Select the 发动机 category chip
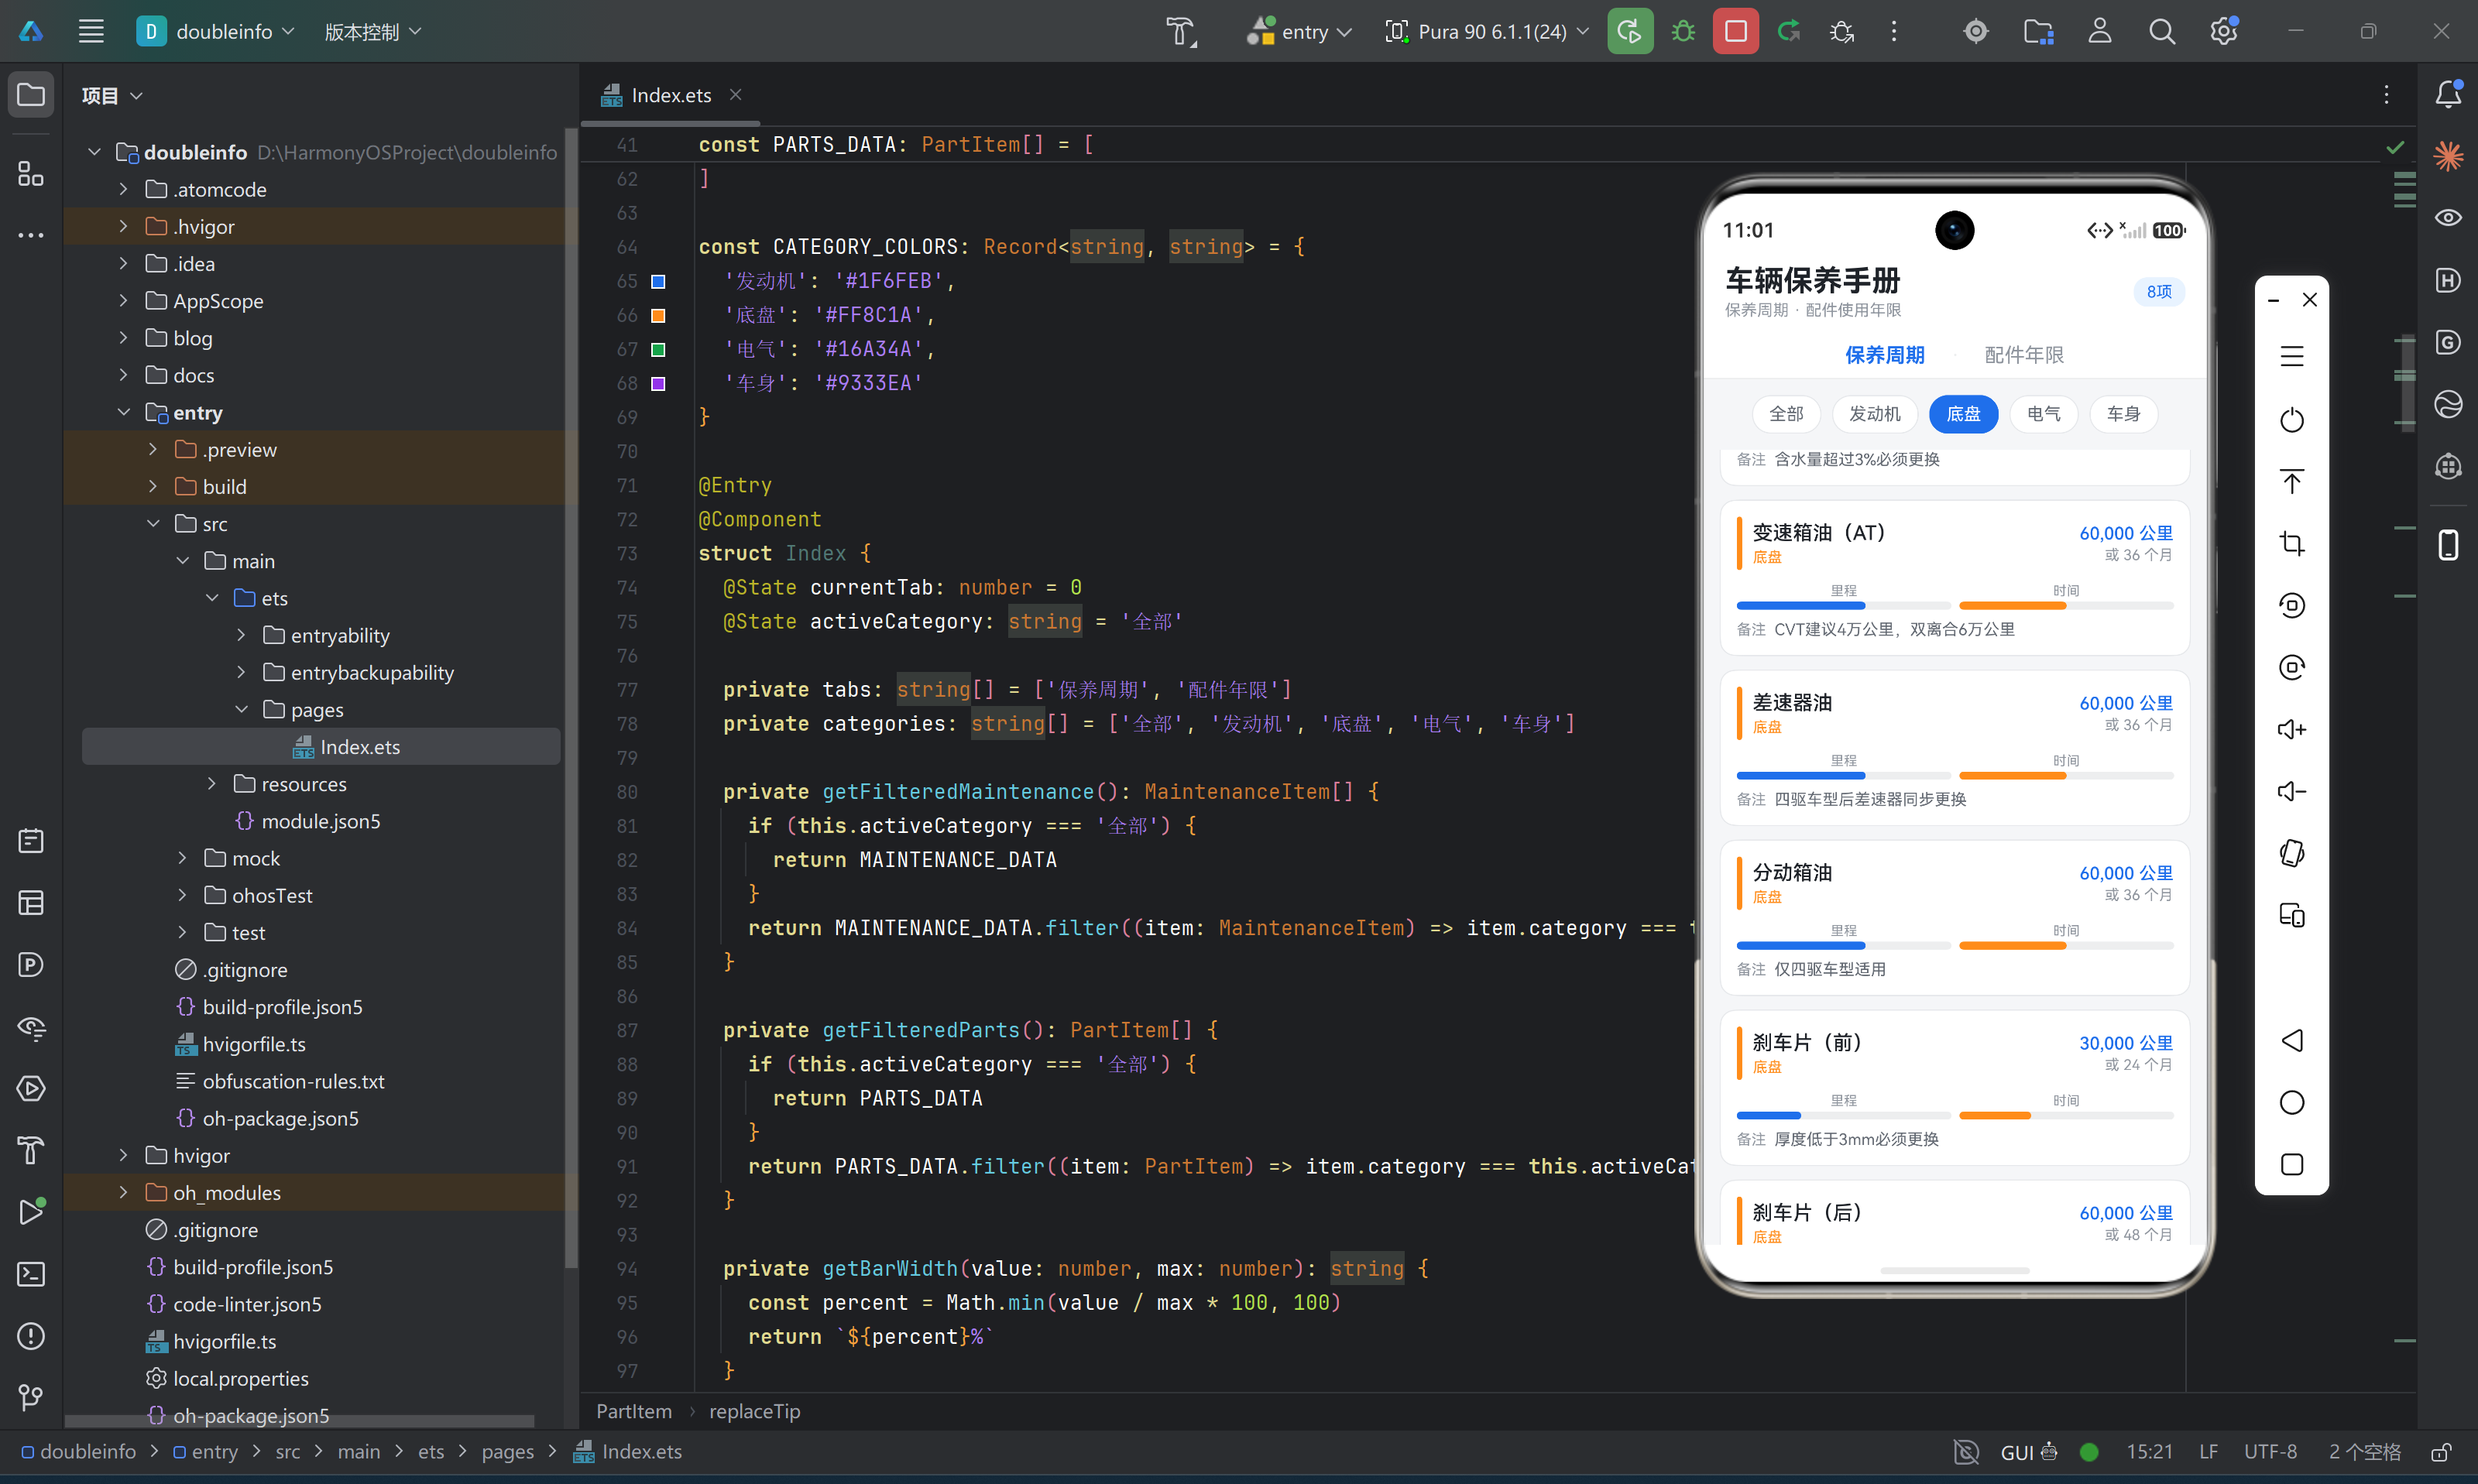 pyautogui.click(x=1874, y=414)
